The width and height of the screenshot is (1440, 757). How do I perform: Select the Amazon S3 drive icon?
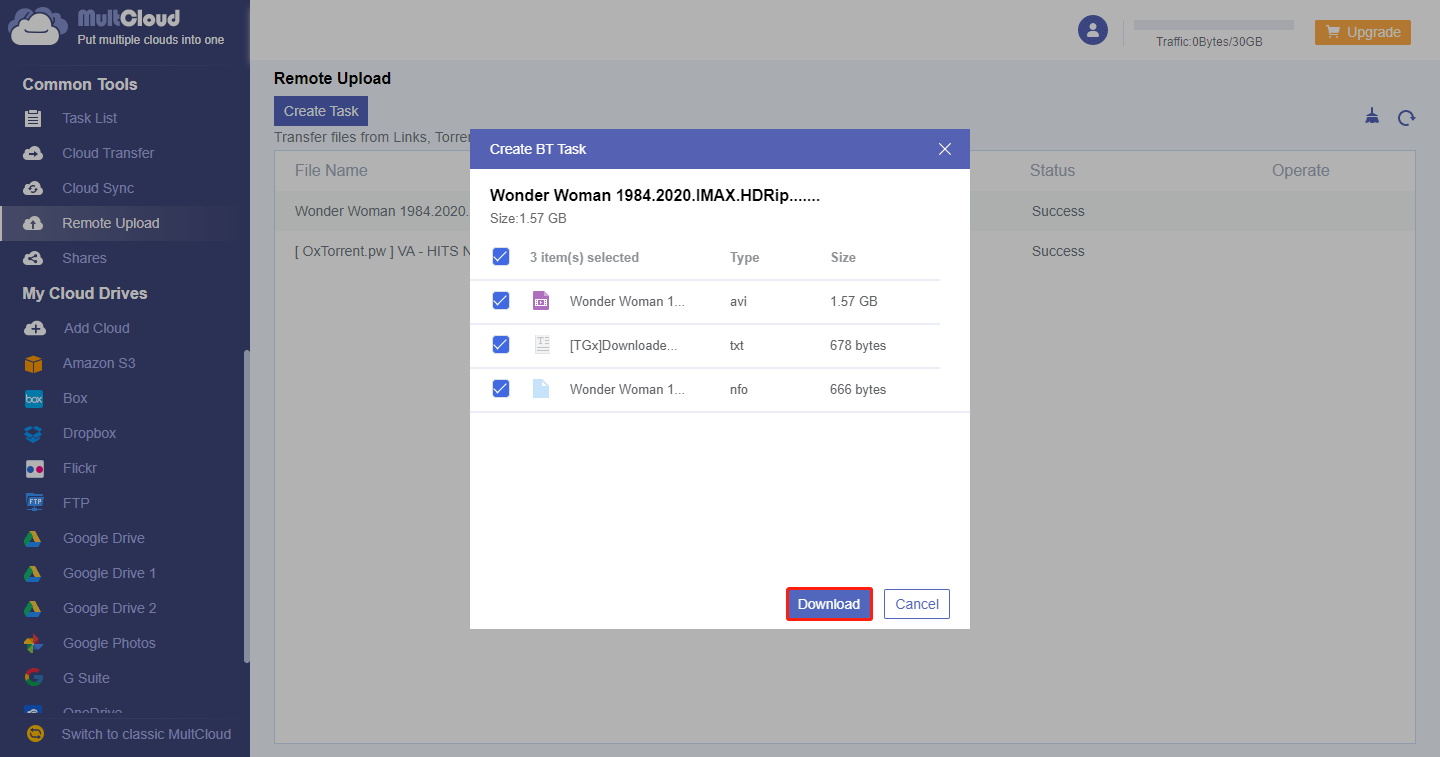(34, 363)
